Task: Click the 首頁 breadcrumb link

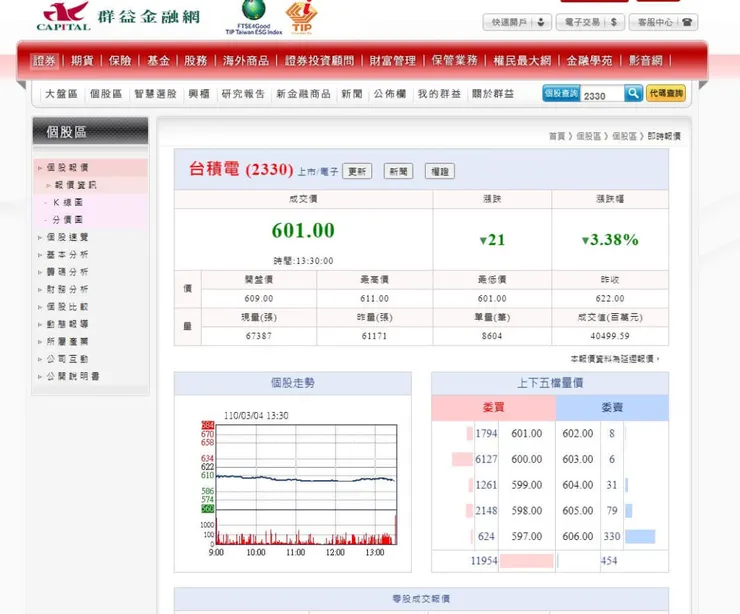Action: click(x=557, y=136)
